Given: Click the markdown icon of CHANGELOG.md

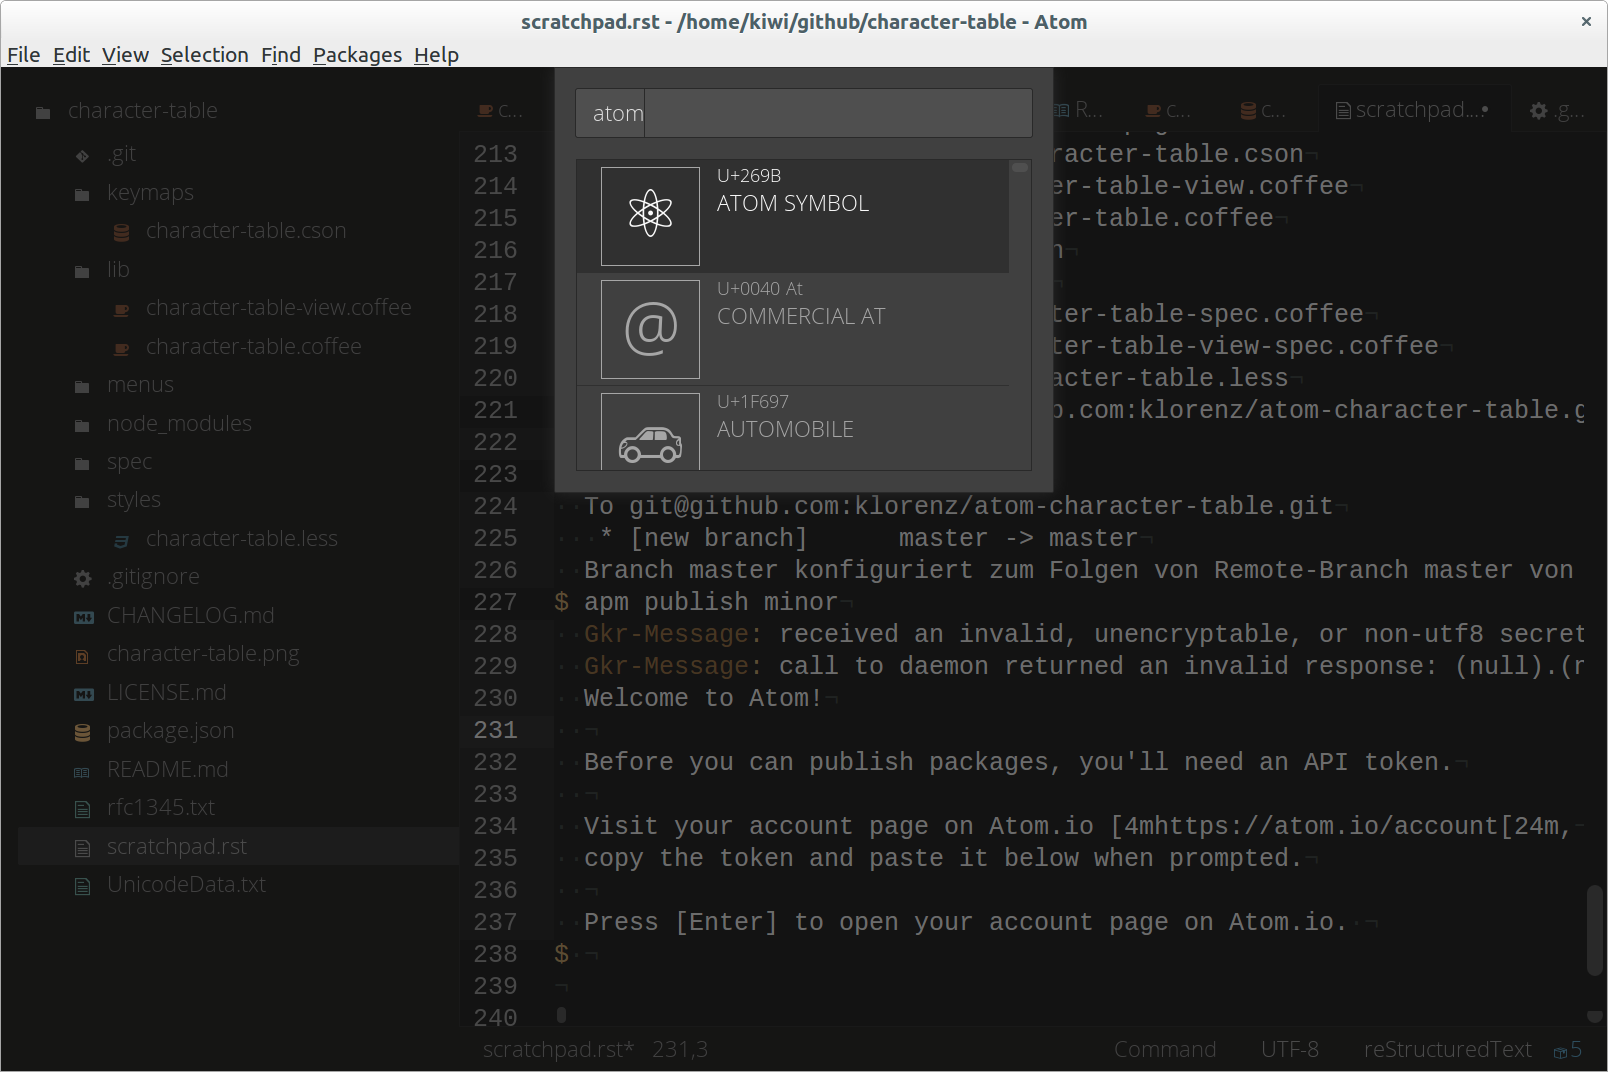Looking at the screenshot, I should tap(83, 617).
